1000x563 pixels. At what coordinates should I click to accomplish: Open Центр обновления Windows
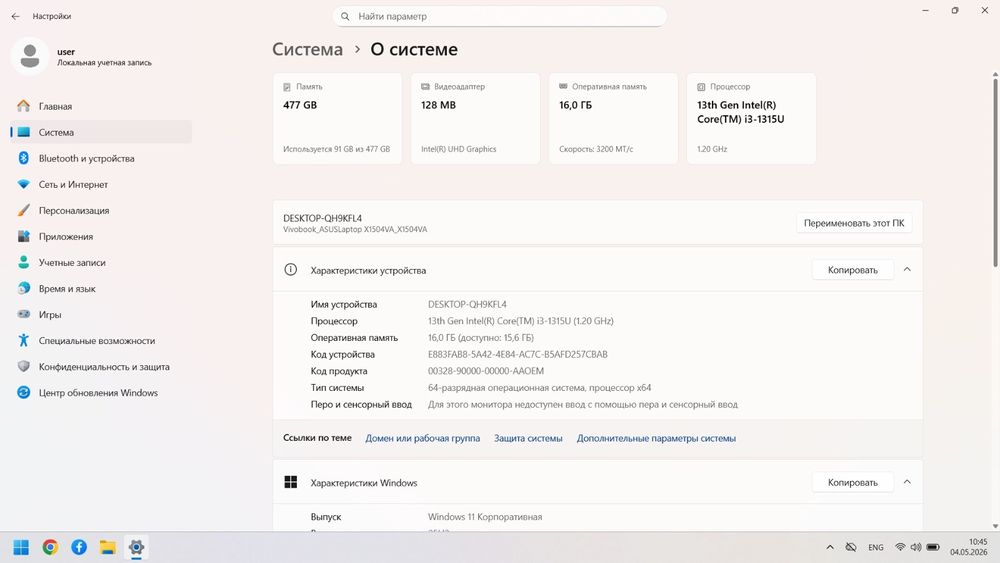pyautogui.click(x=101, y=393)
